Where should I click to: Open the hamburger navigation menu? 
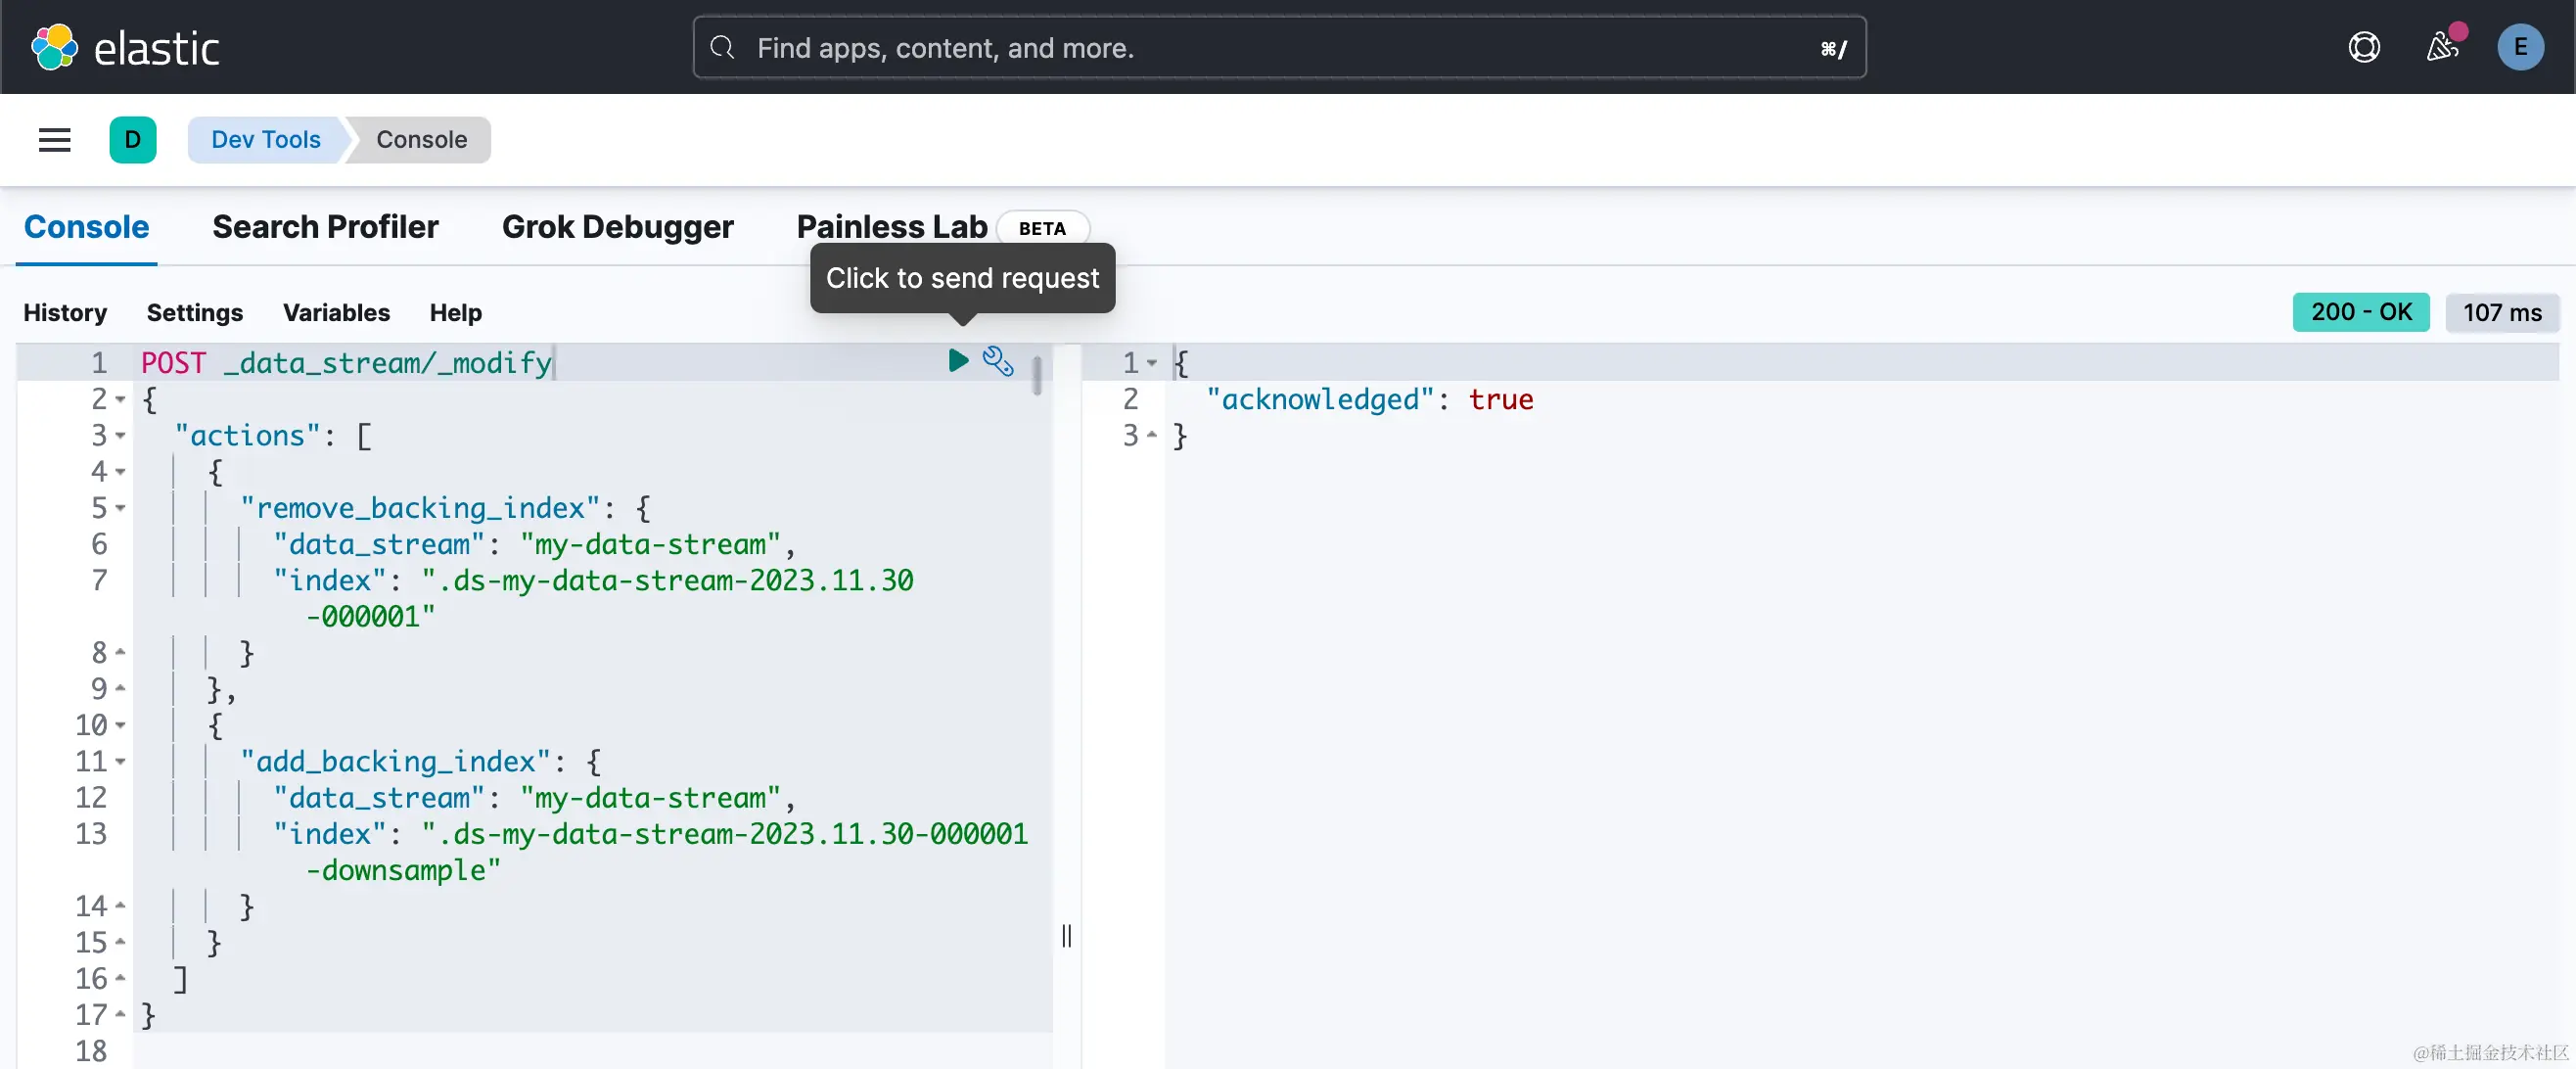(54, 139)
